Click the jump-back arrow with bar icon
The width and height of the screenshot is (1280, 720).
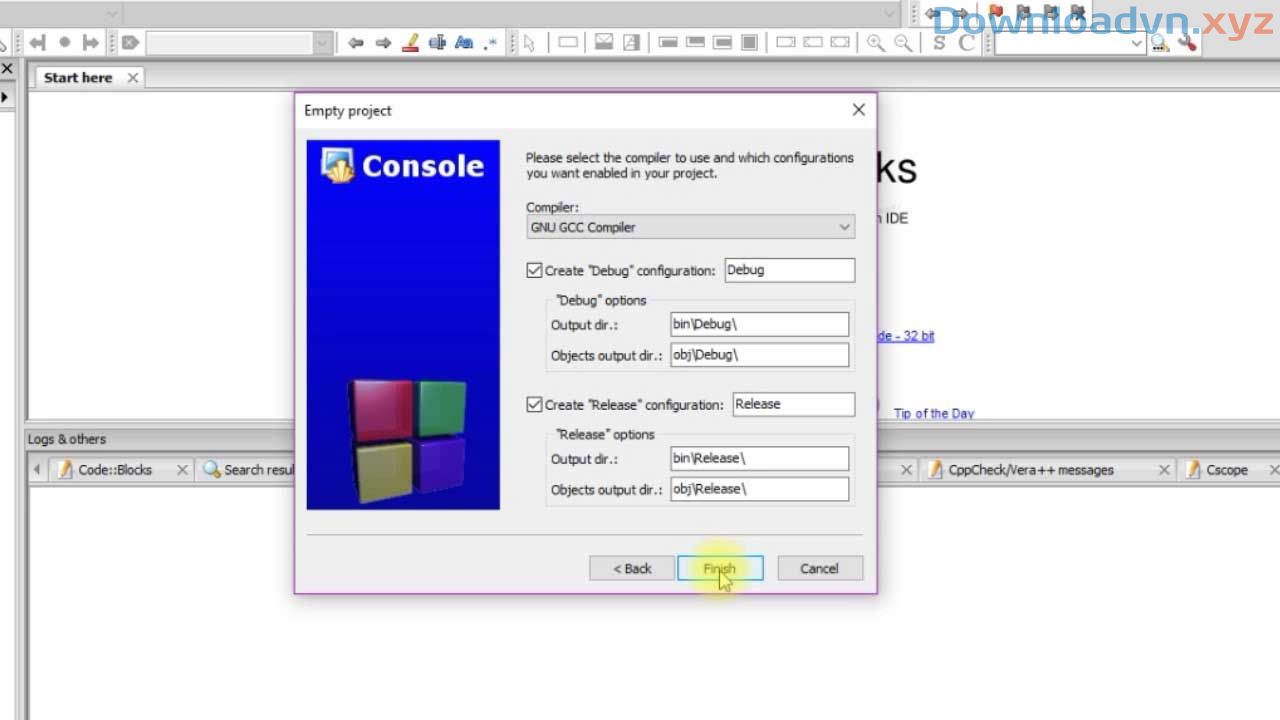(37, 43)
